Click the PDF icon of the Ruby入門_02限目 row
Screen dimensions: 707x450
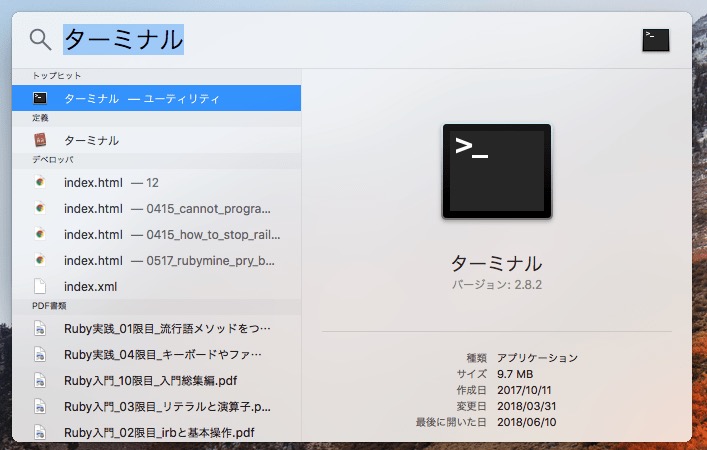pos(40,432)
